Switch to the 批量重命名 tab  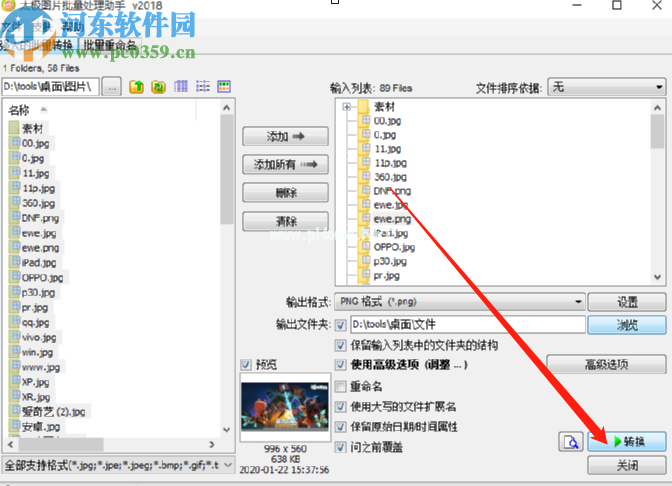(x=111, y=45)
